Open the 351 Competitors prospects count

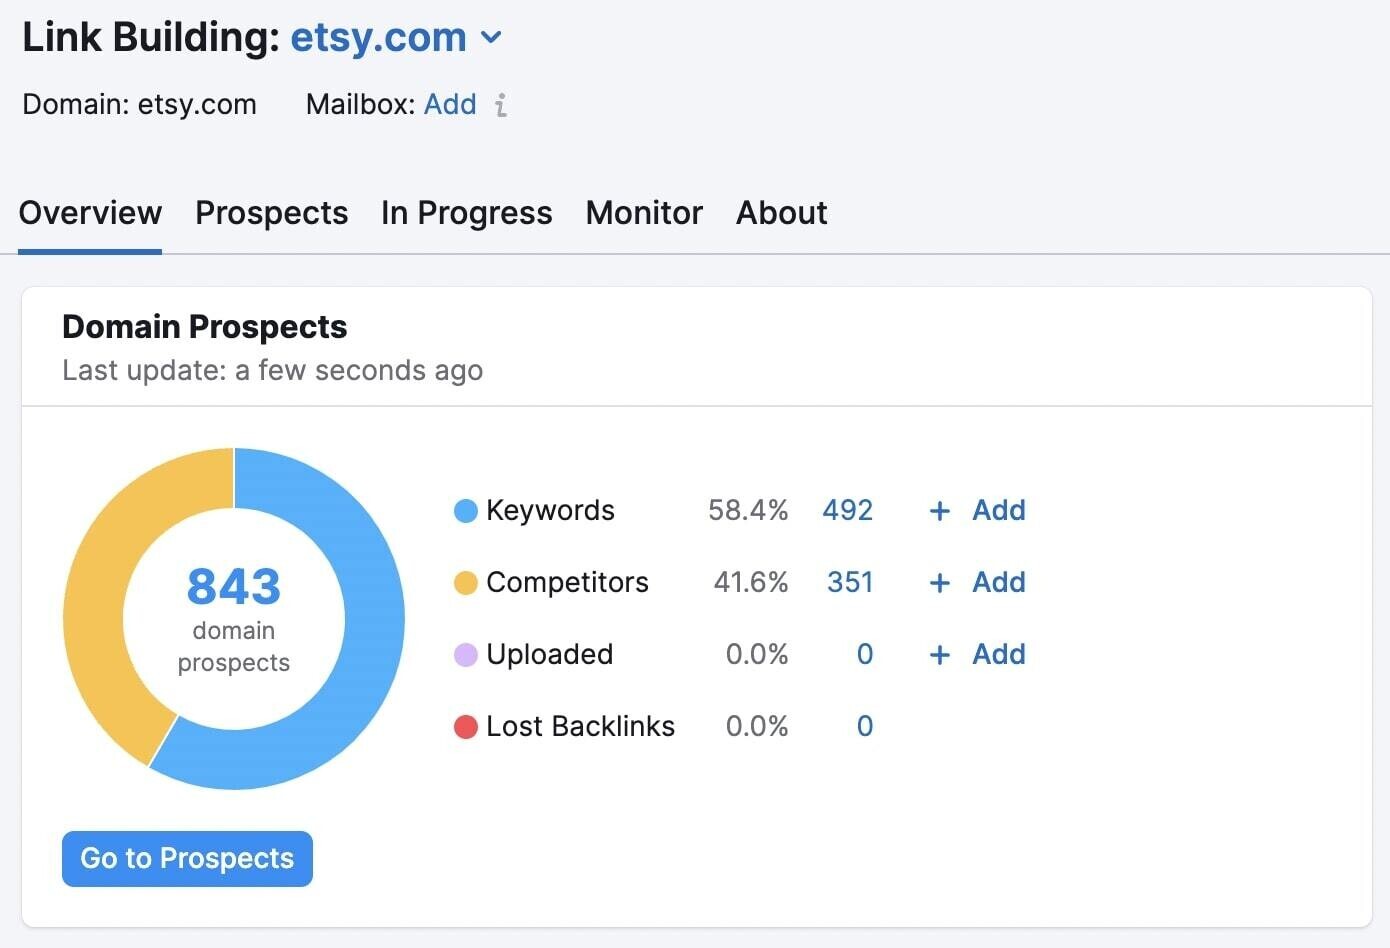pyautogui.click(x=850, y=582)
